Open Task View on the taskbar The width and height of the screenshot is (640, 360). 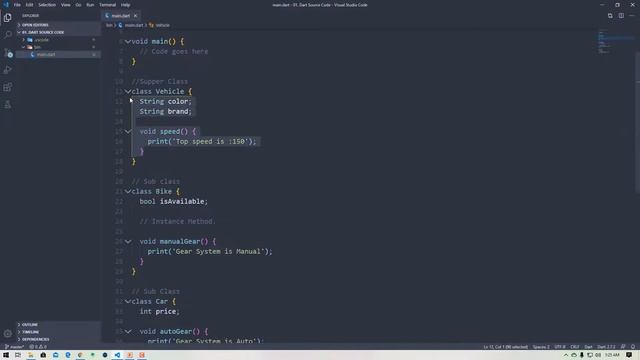tap(18, 355)
